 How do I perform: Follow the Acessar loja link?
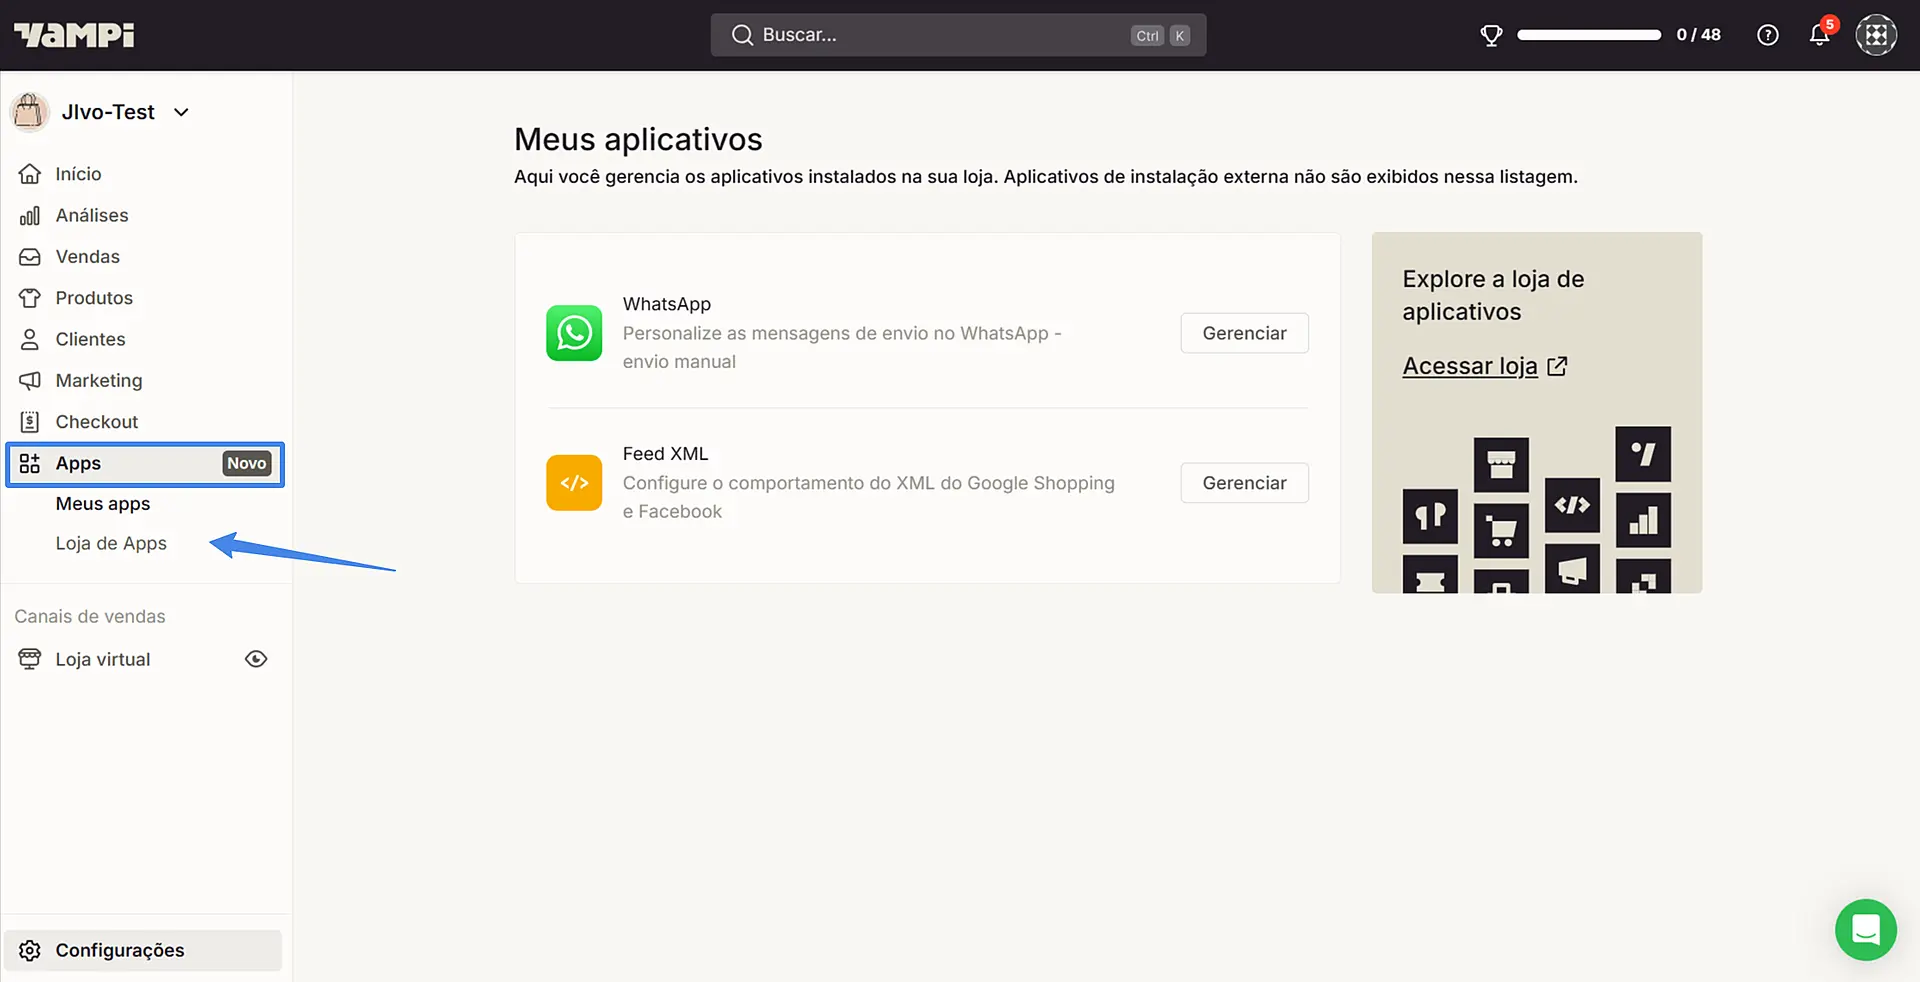pos(1470,366)
